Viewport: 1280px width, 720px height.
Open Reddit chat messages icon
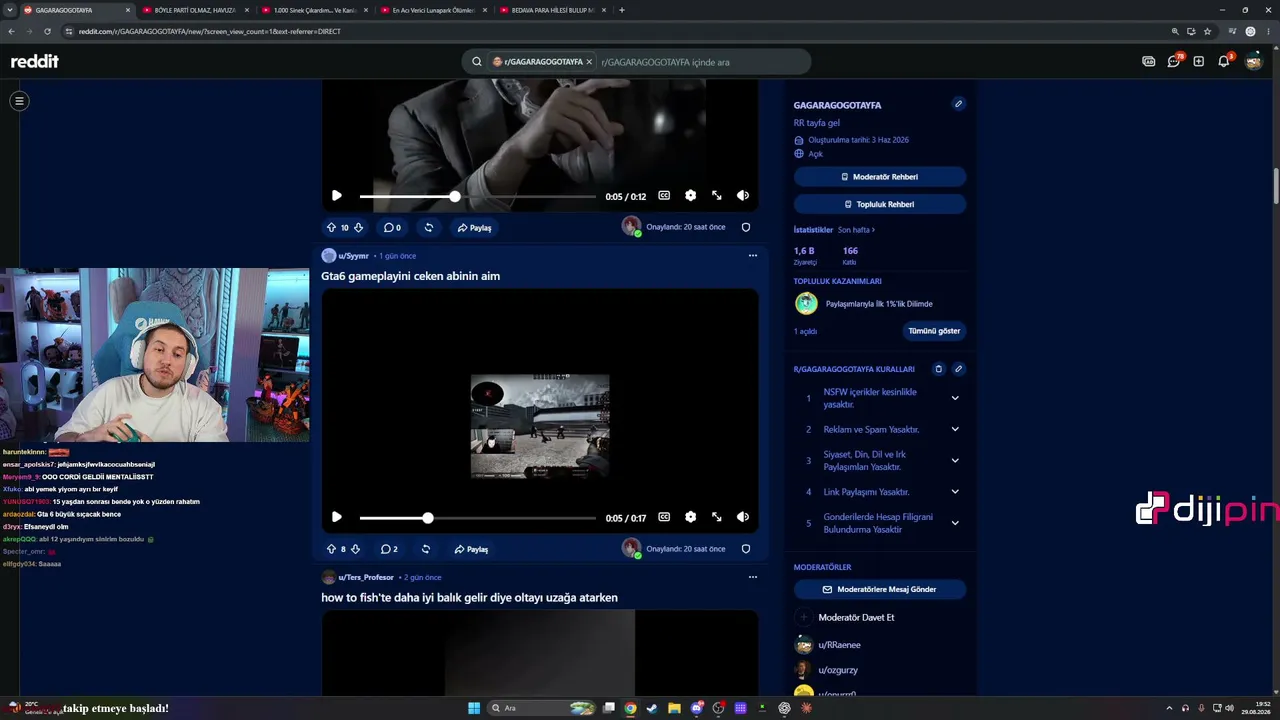[x=1174, y=61]
